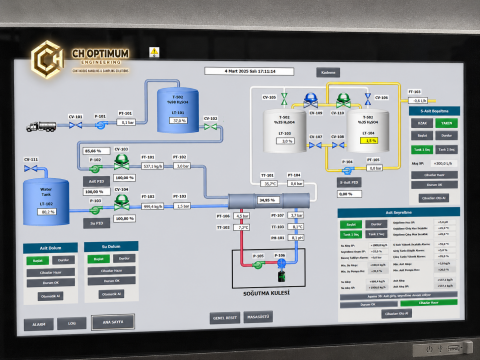Click valve CV-111 above the Water Tank
Image resolution: width=480 pixels, height=360 pixels.
tap(31, 169)
